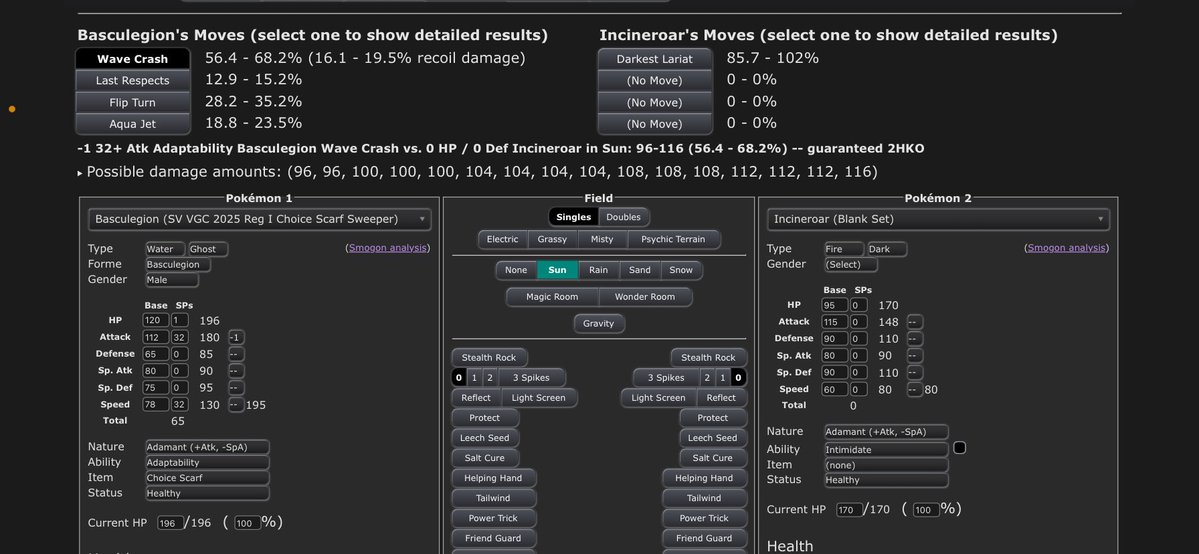This screenshot has width=1199, height=554.
Task: Toggle Helping Hand on Basculegion's side
Action: (x=494, y=478)
